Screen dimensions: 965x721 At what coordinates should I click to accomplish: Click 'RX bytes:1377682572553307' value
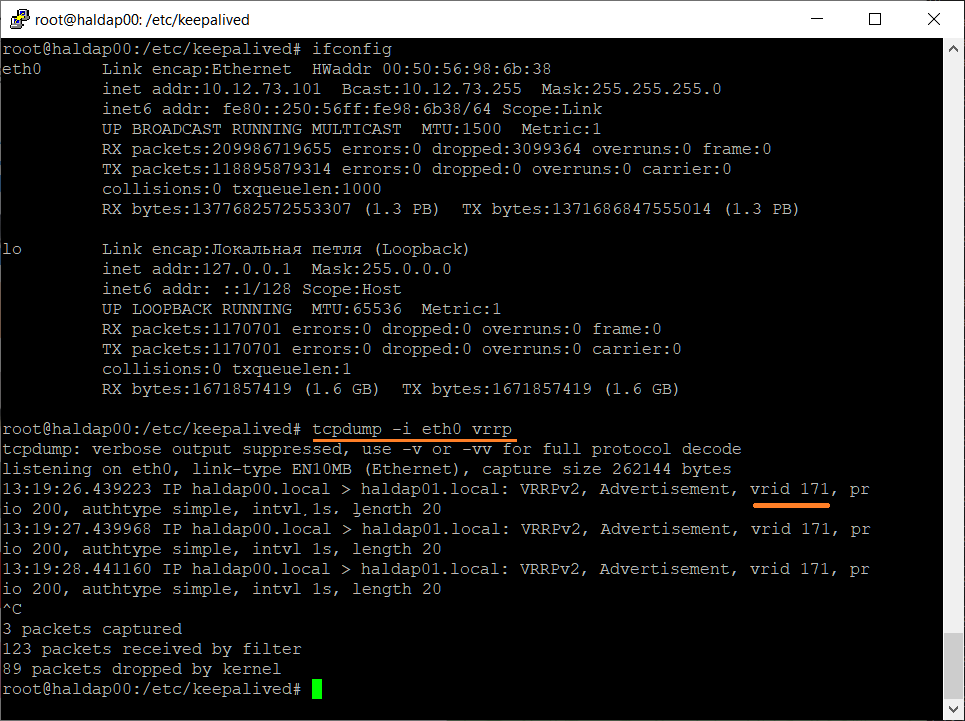click(226, 209)
